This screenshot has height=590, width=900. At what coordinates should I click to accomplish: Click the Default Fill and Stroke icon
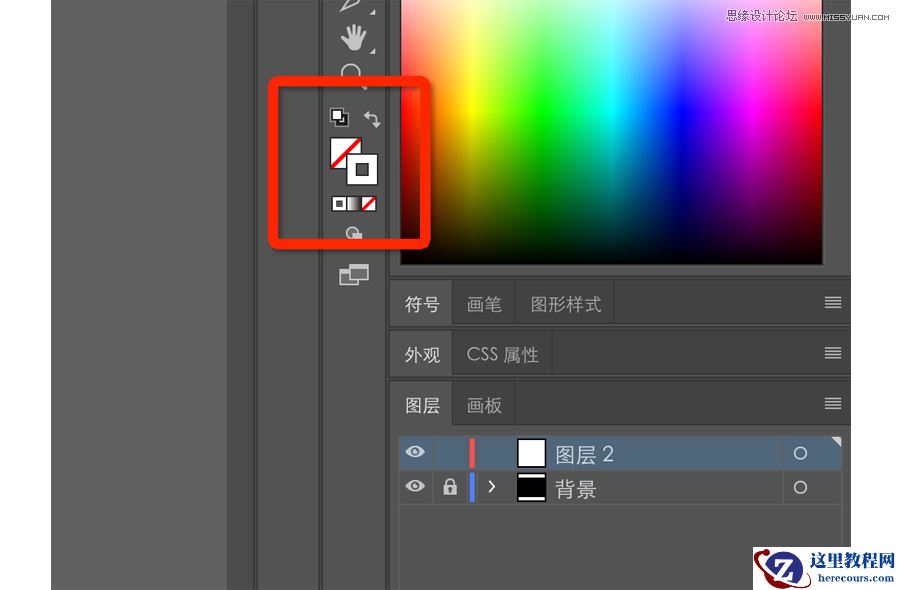(x=339, y=117)
